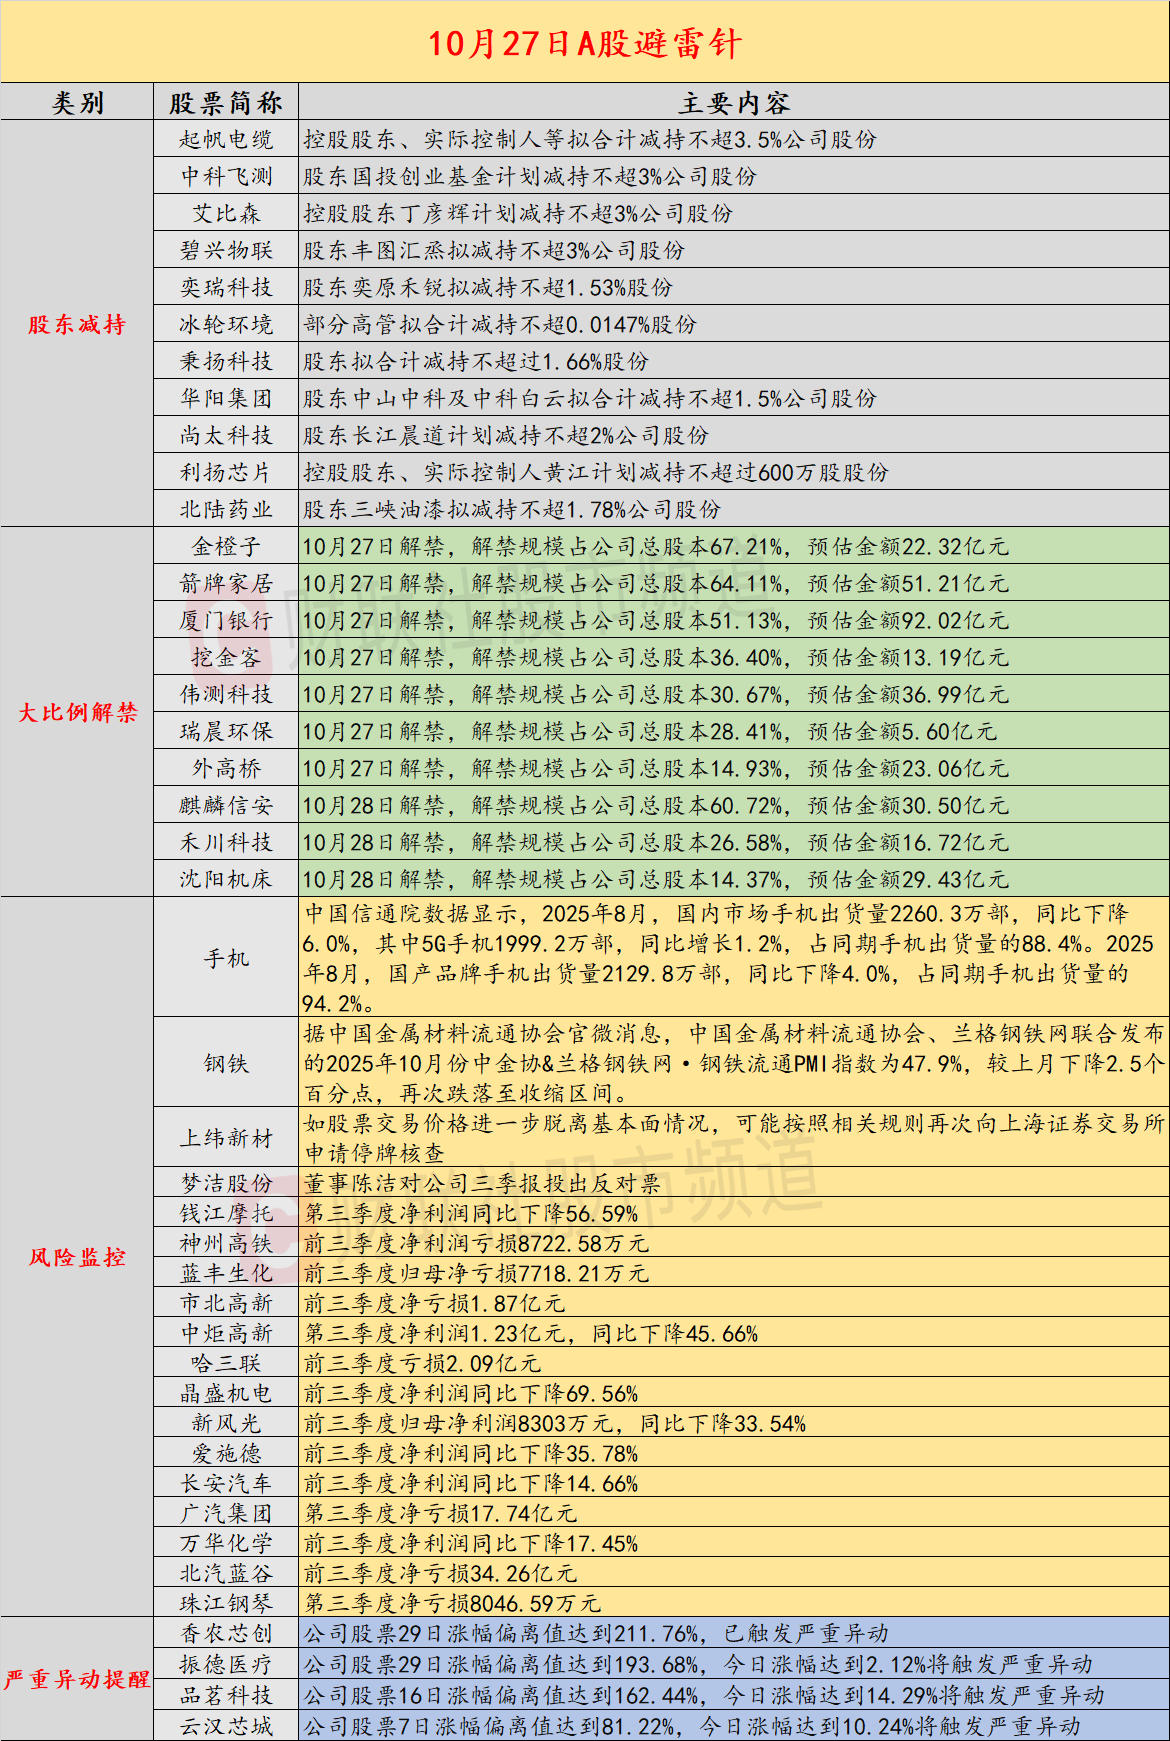Image resolution: width=1170 pixels, height=1741 pixels.
Task: Select stock name "北汽蓝谷"
Action: point(226,1574)
